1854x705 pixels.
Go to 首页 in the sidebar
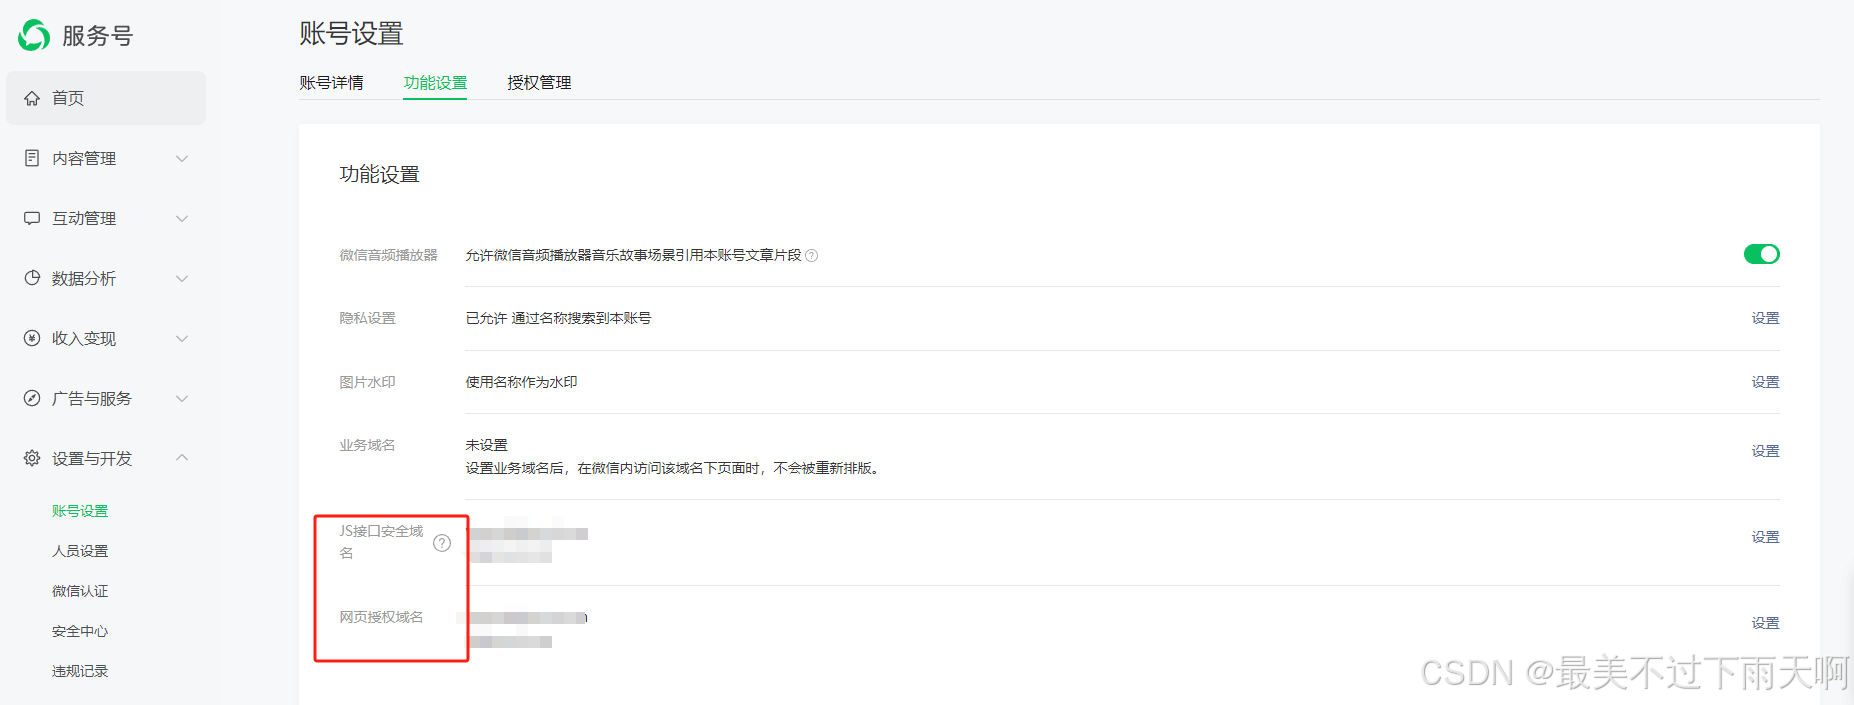106,98
